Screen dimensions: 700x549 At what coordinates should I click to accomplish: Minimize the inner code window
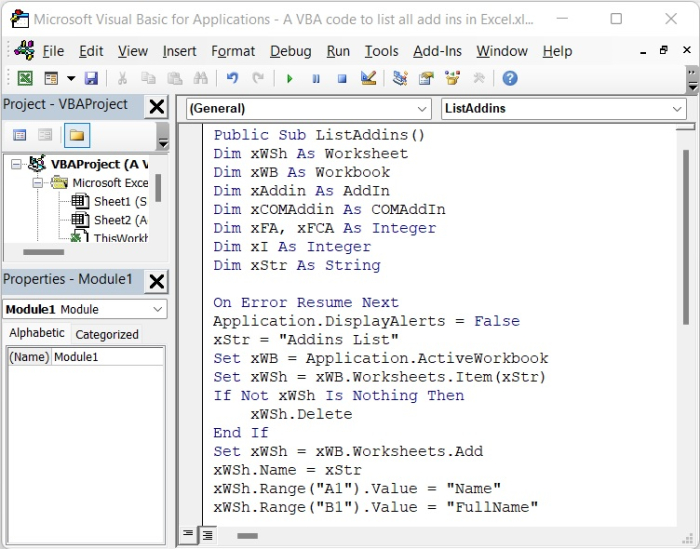[x=643, y=52]
